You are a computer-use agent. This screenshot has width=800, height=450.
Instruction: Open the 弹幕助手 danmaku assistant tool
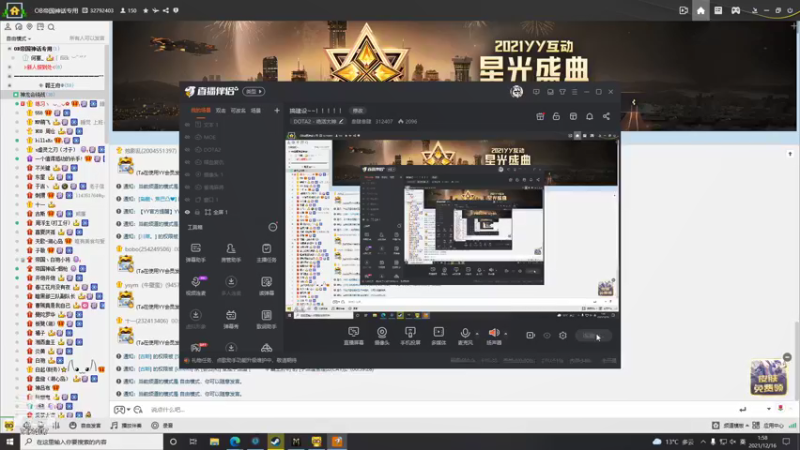[x=195, y=253]
